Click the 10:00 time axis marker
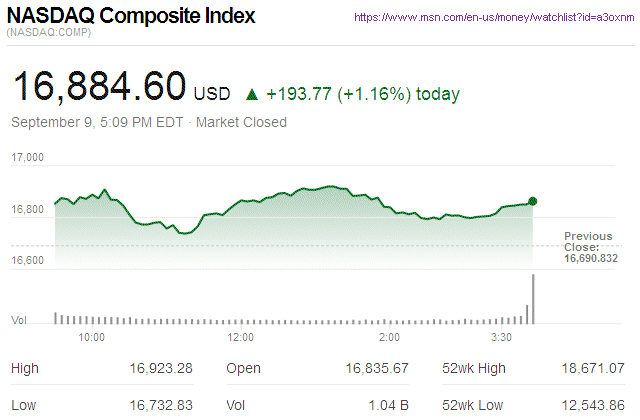 92,338
